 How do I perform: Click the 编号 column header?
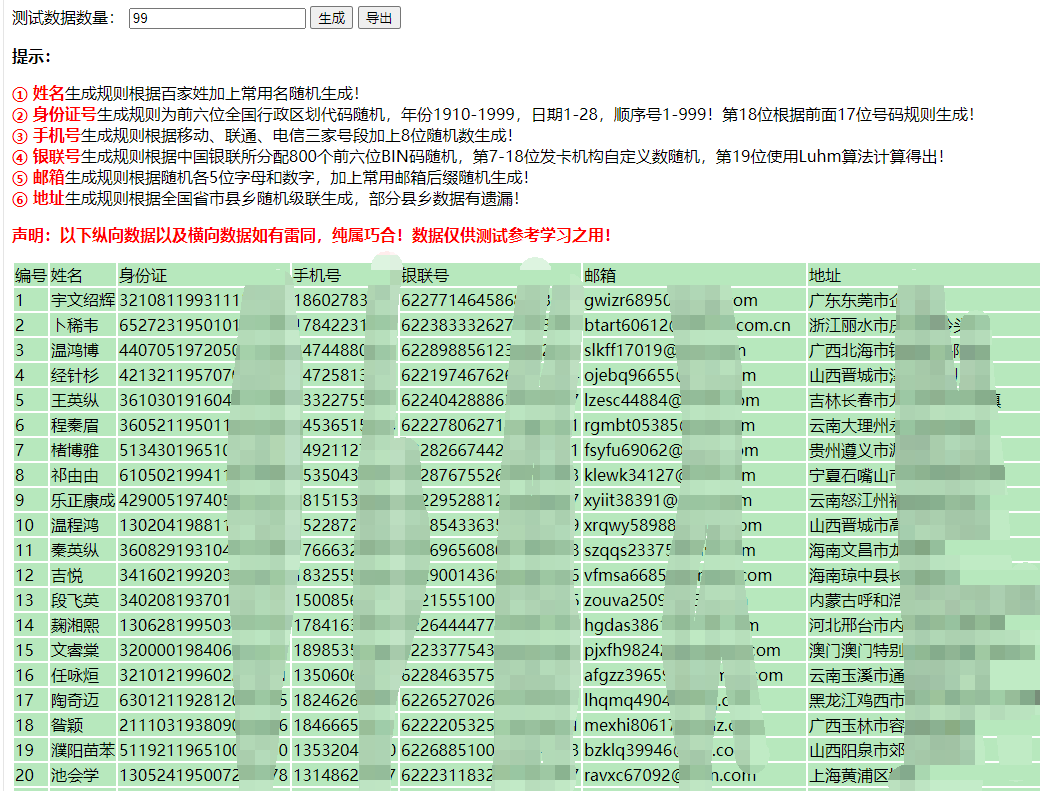tap(30, 276)
